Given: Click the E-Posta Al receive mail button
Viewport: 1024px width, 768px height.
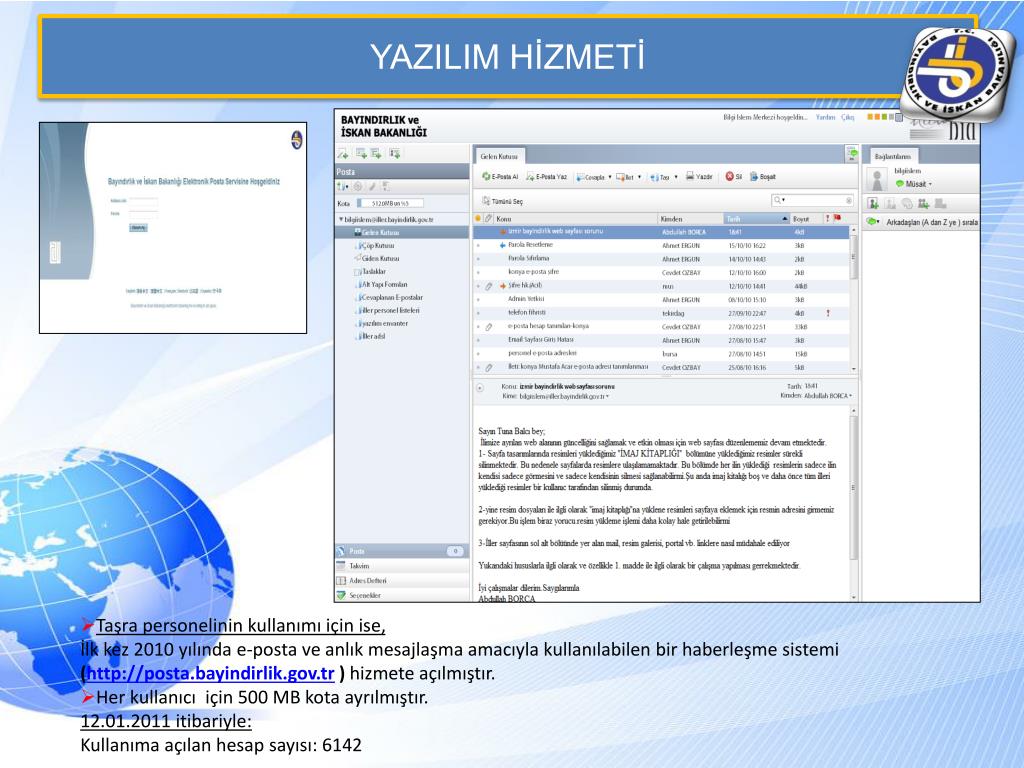Looking at the screenshot, I should point(500,176).
